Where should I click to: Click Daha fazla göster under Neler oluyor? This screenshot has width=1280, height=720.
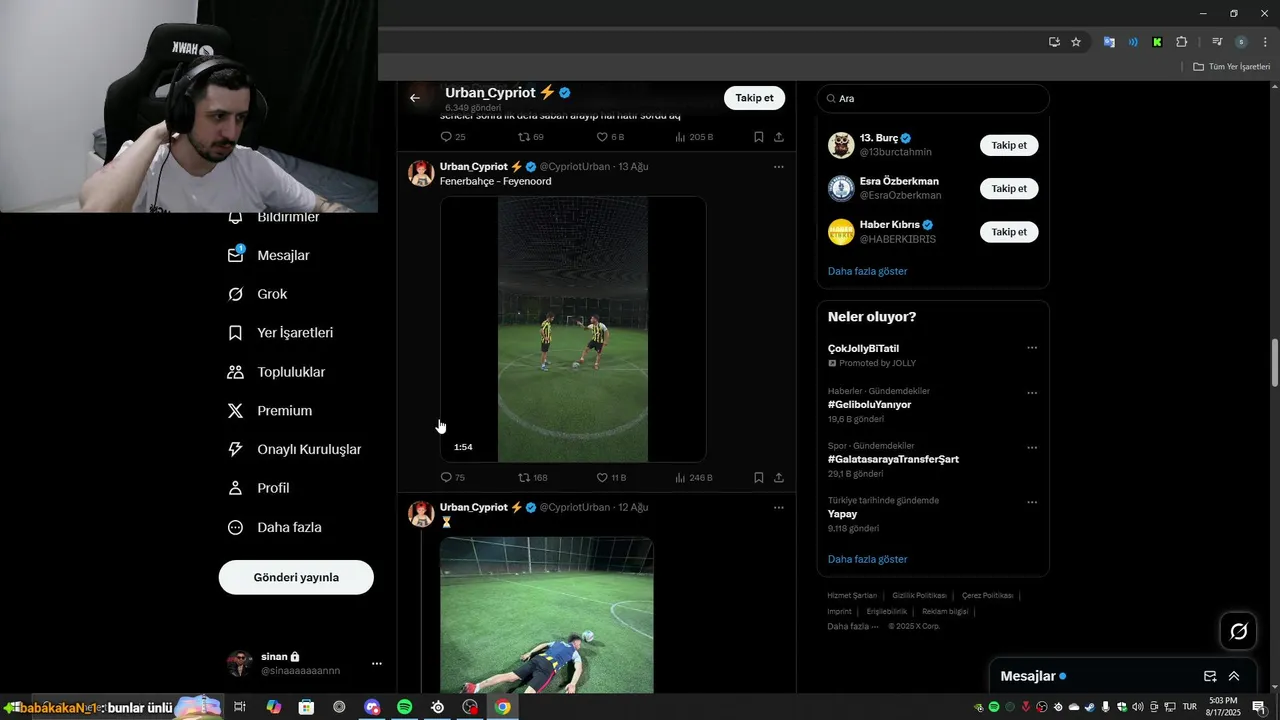[867, 559]
